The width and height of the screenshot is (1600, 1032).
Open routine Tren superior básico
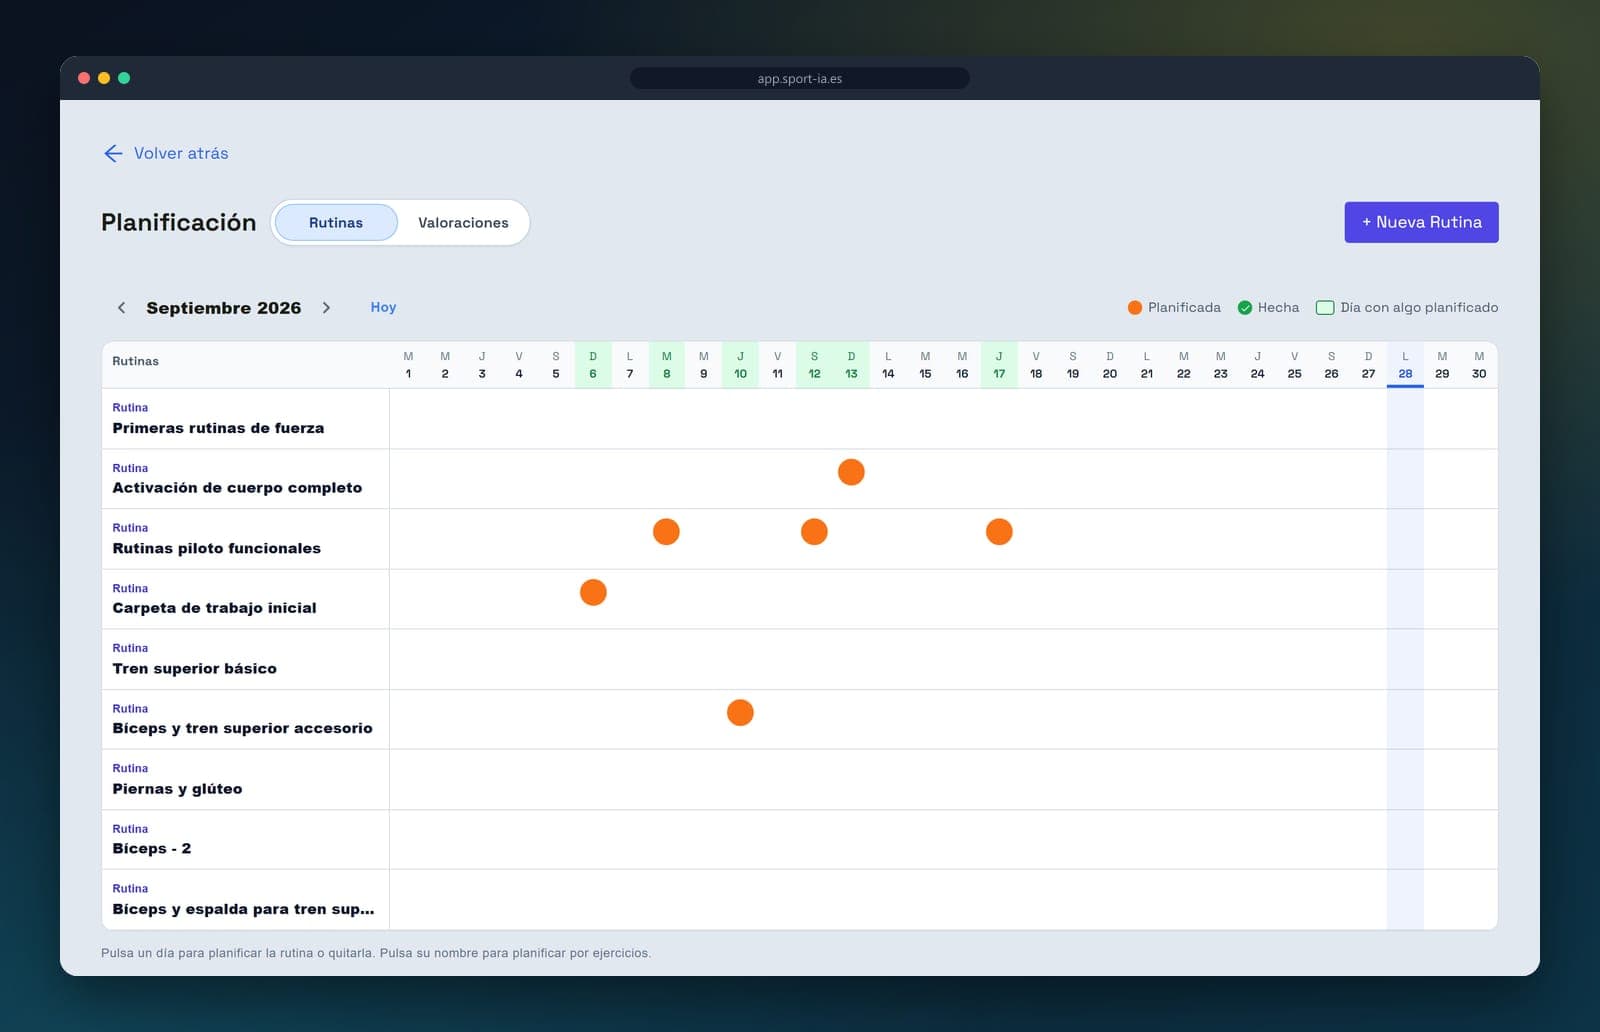[x=194, y=668]
